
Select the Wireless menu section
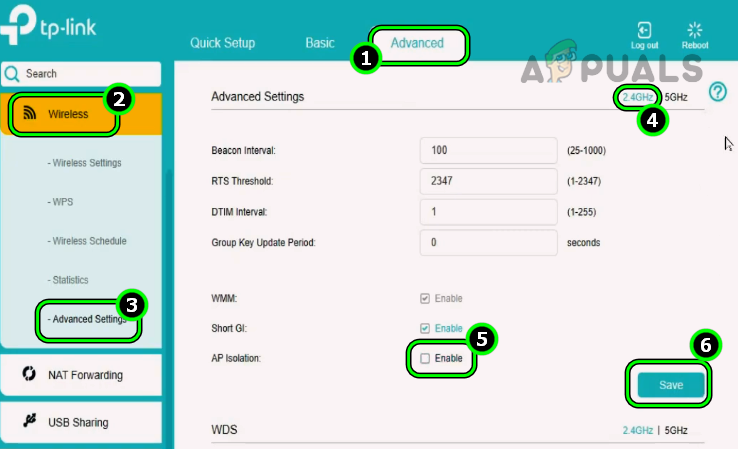[x=81, y=113]
